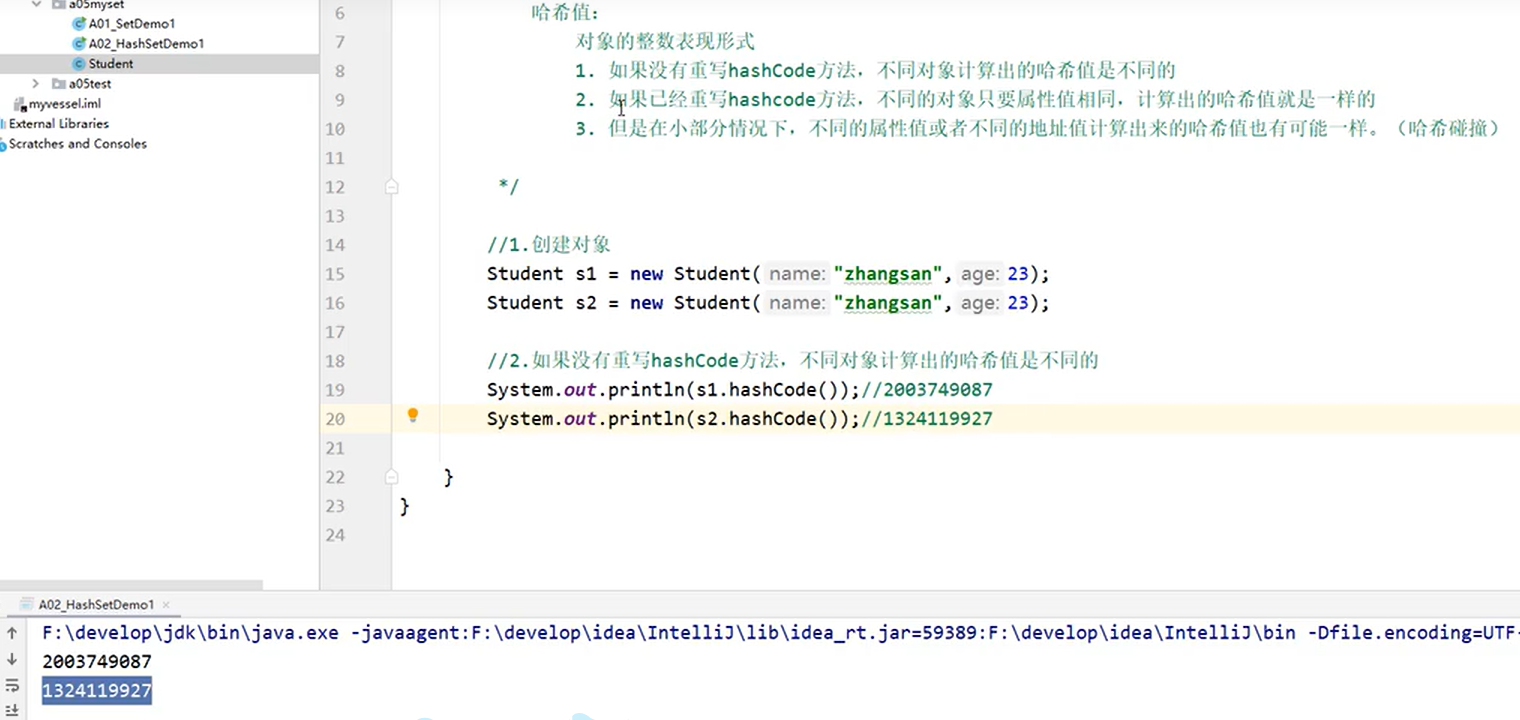Click the comment starting //2.如果没有重写hashCode
Screen dimensions: 1520x720
(793, 361)
